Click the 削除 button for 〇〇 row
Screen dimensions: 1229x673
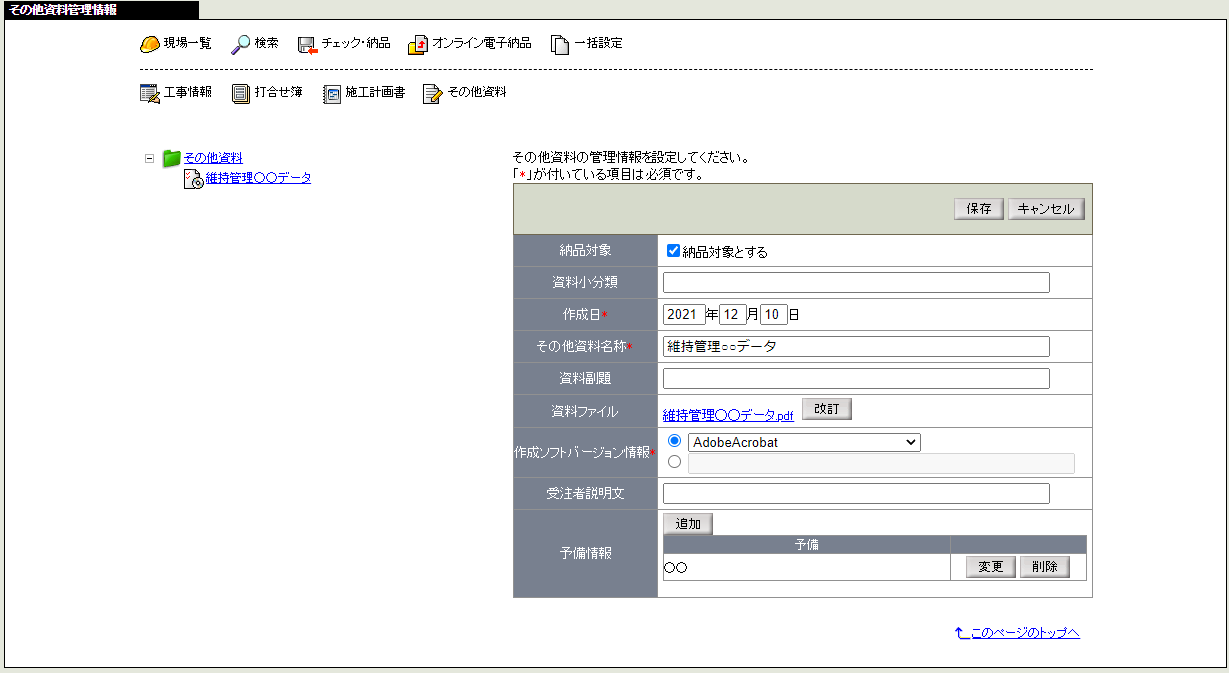[1045, 567]
